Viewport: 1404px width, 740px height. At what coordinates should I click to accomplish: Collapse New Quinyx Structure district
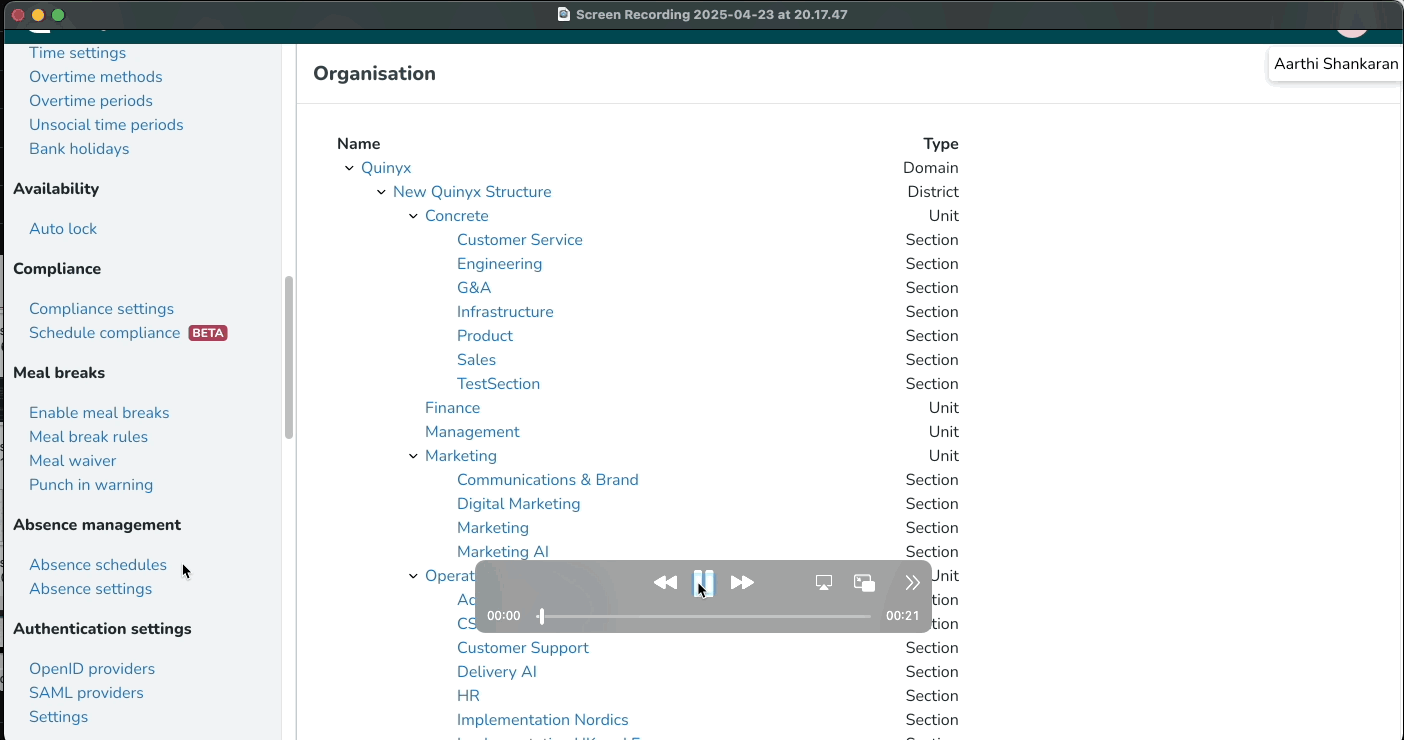381,192
